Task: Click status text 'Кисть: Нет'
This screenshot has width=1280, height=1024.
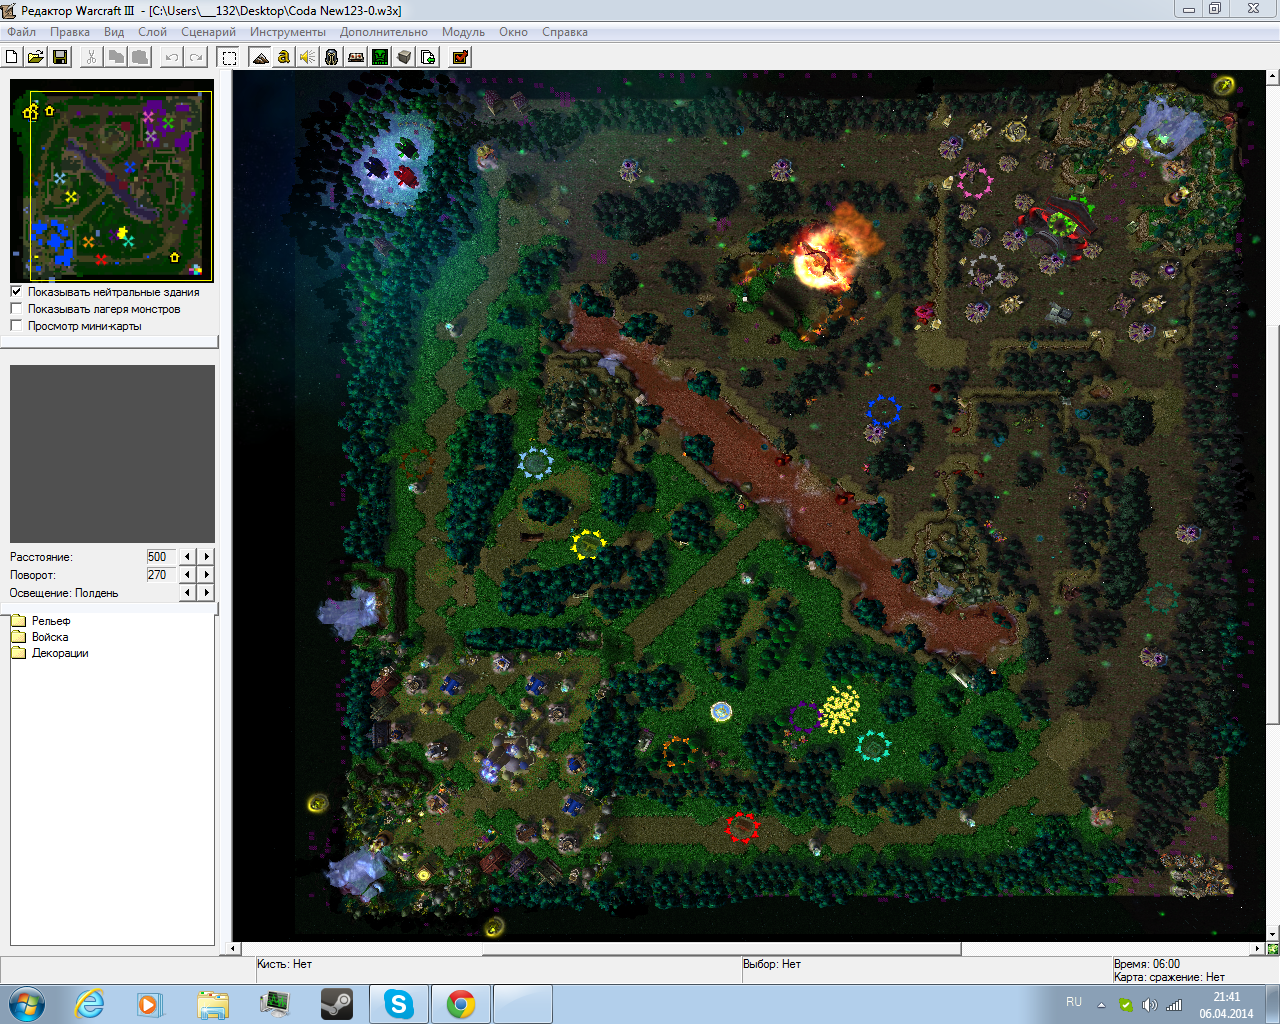Action: [x=284, y=964]
